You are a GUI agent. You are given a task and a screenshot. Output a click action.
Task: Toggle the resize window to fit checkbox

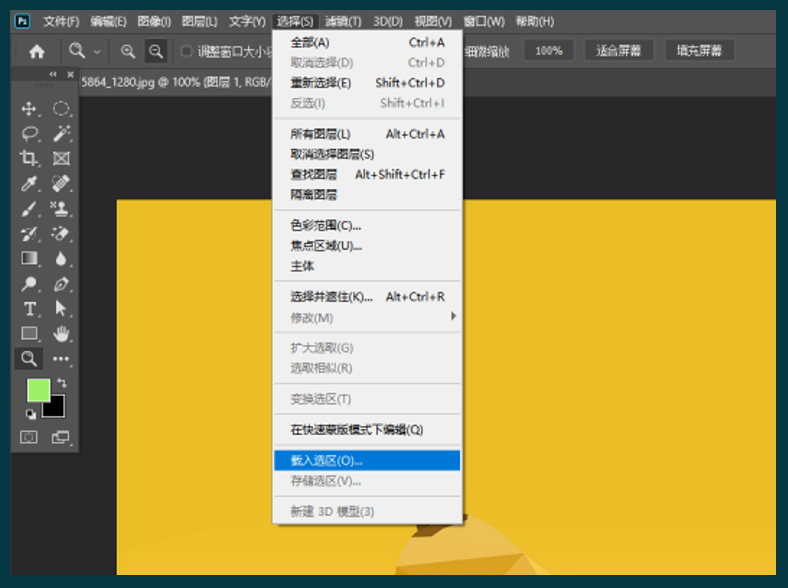click(186, 51)
